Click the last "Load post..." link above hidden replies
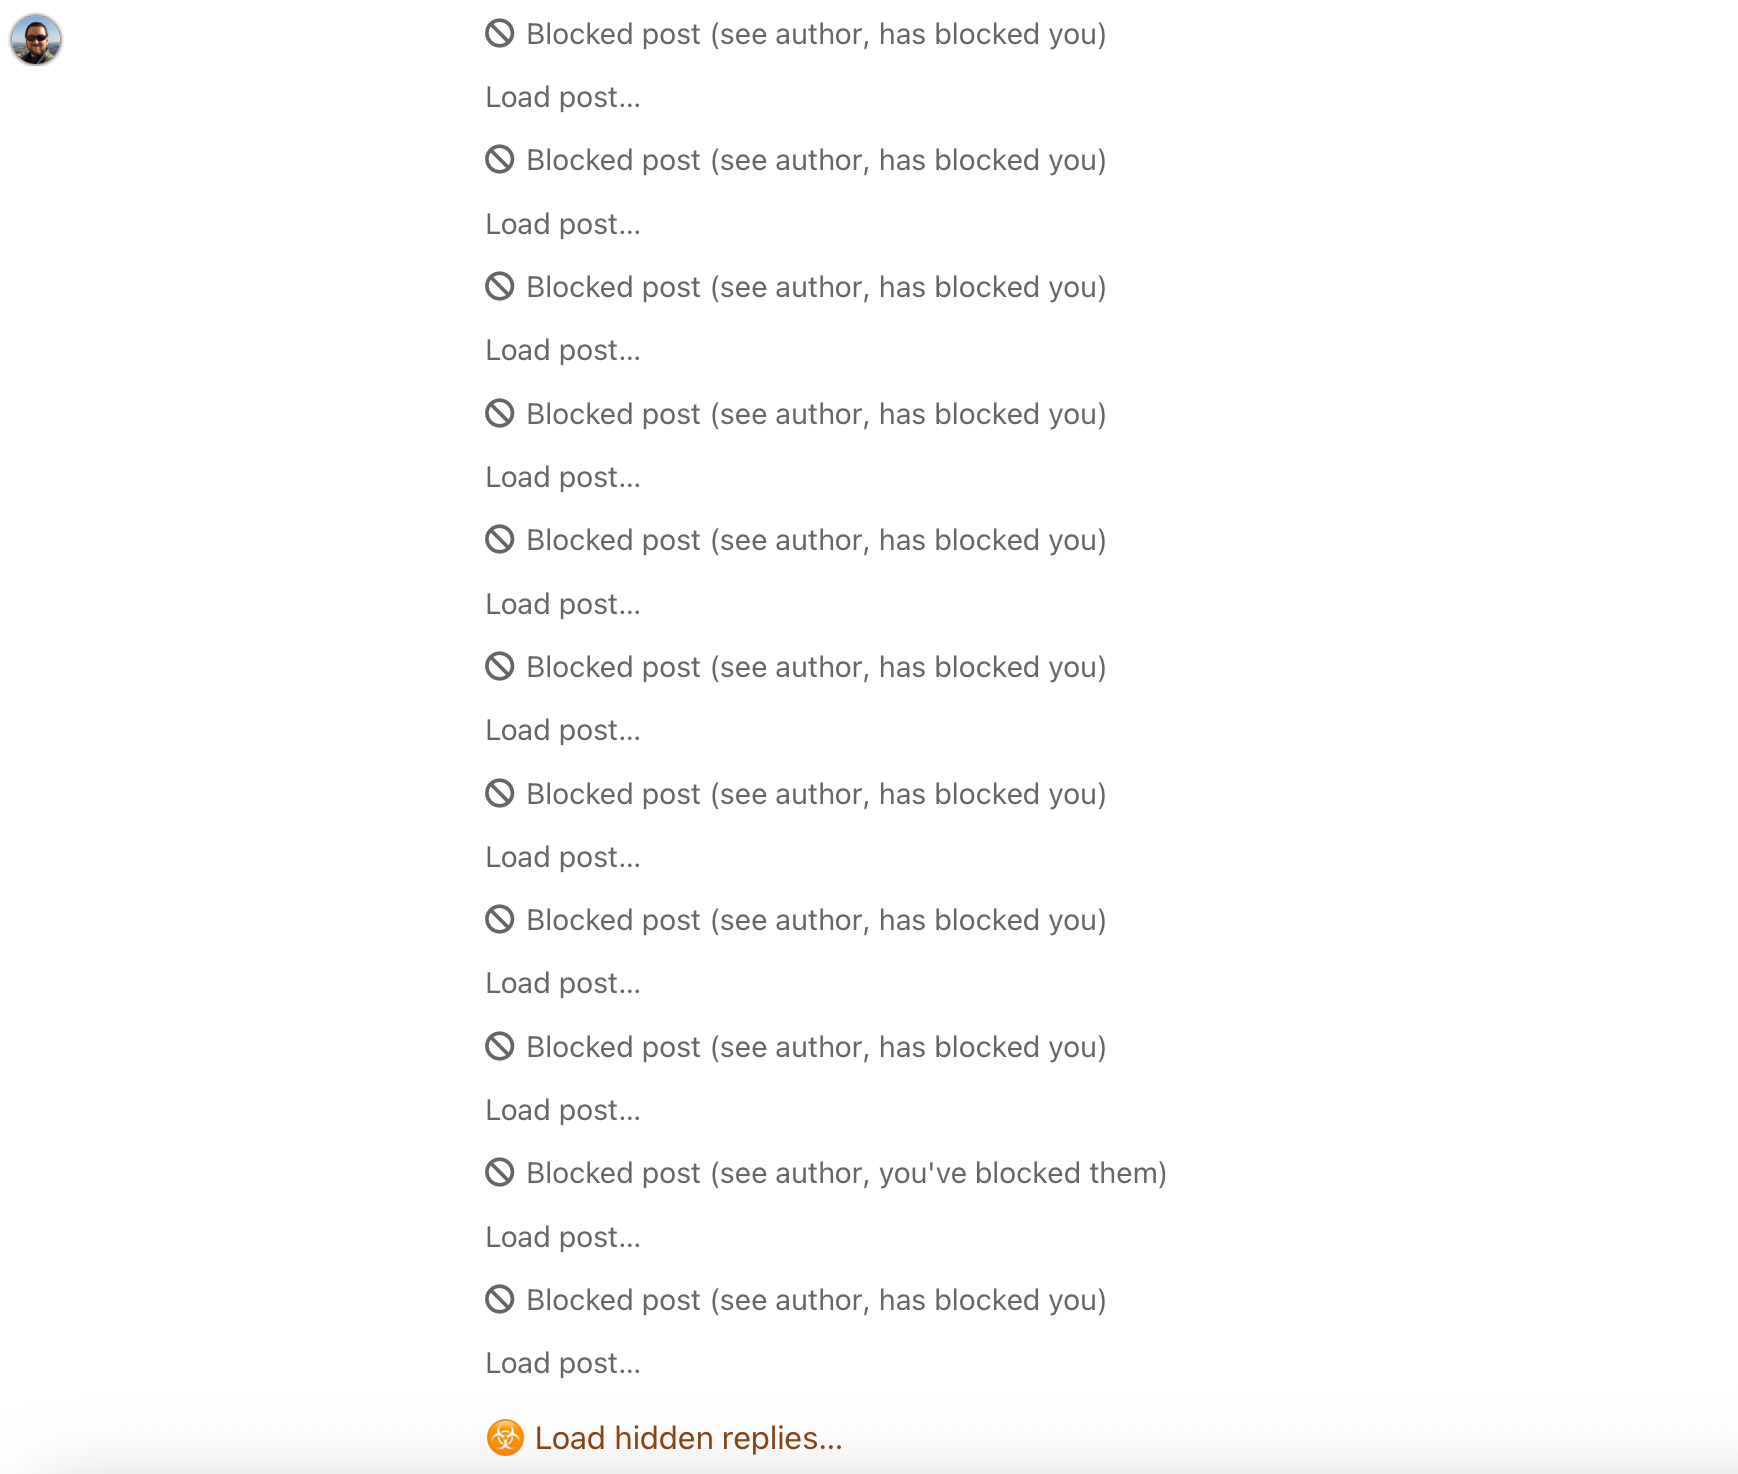This screenshot has height=1474, width=1738. [563, 1363]
